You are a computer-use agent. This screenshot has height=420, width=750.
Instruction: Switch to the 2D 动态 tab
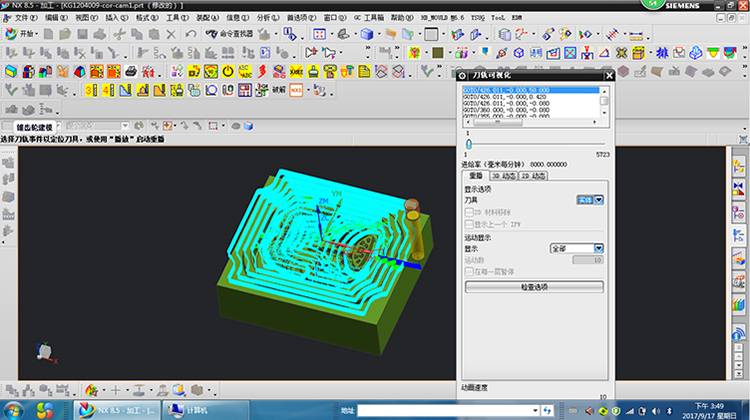pos(533,176)
